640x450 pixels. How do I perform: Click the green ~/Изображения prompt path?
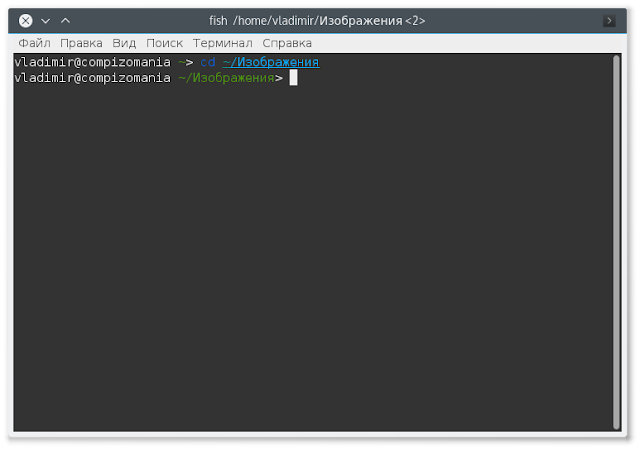pyautogui.click(x=226, y=78)
